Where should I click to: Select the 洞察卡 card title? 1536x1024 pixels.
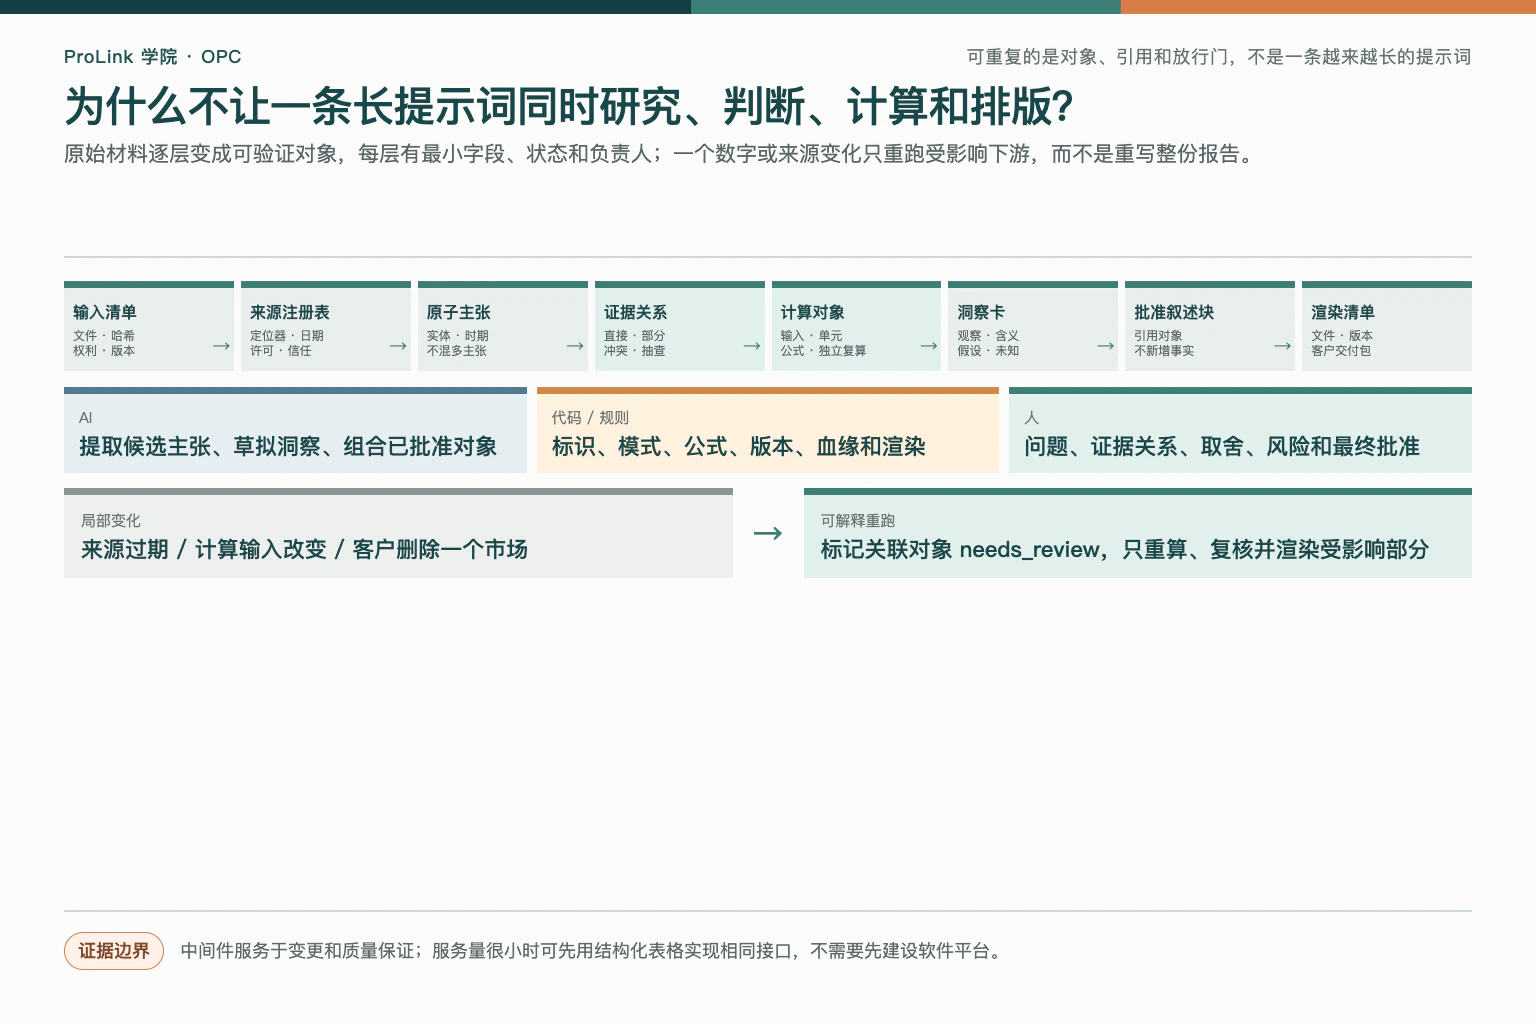(x=982, y=313)
